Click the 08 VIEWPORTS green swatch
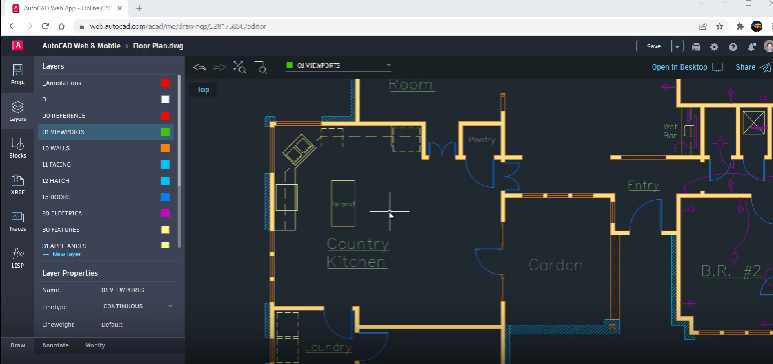This screenshot has height=364, width=773. 165,132
